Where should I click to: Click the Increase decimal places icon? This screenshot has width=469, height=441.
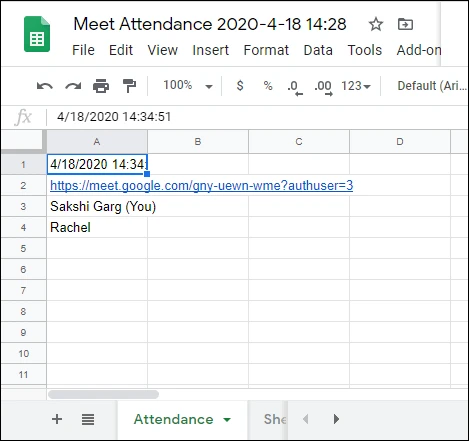coord(323,87)
